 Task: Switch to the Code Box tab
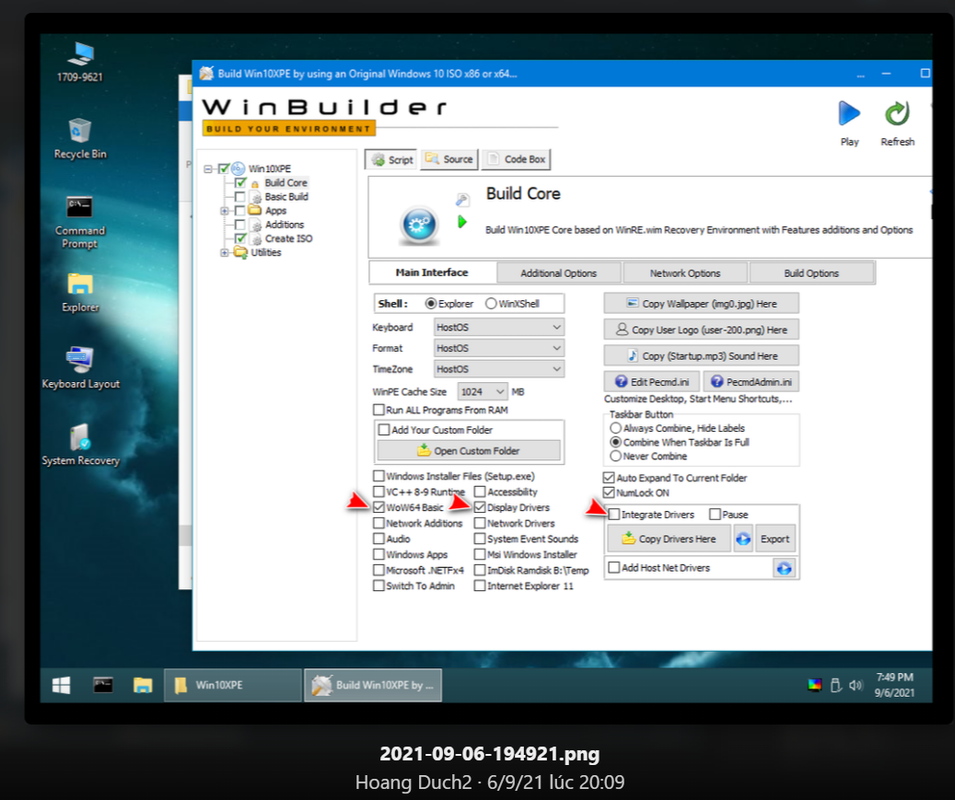516,160
